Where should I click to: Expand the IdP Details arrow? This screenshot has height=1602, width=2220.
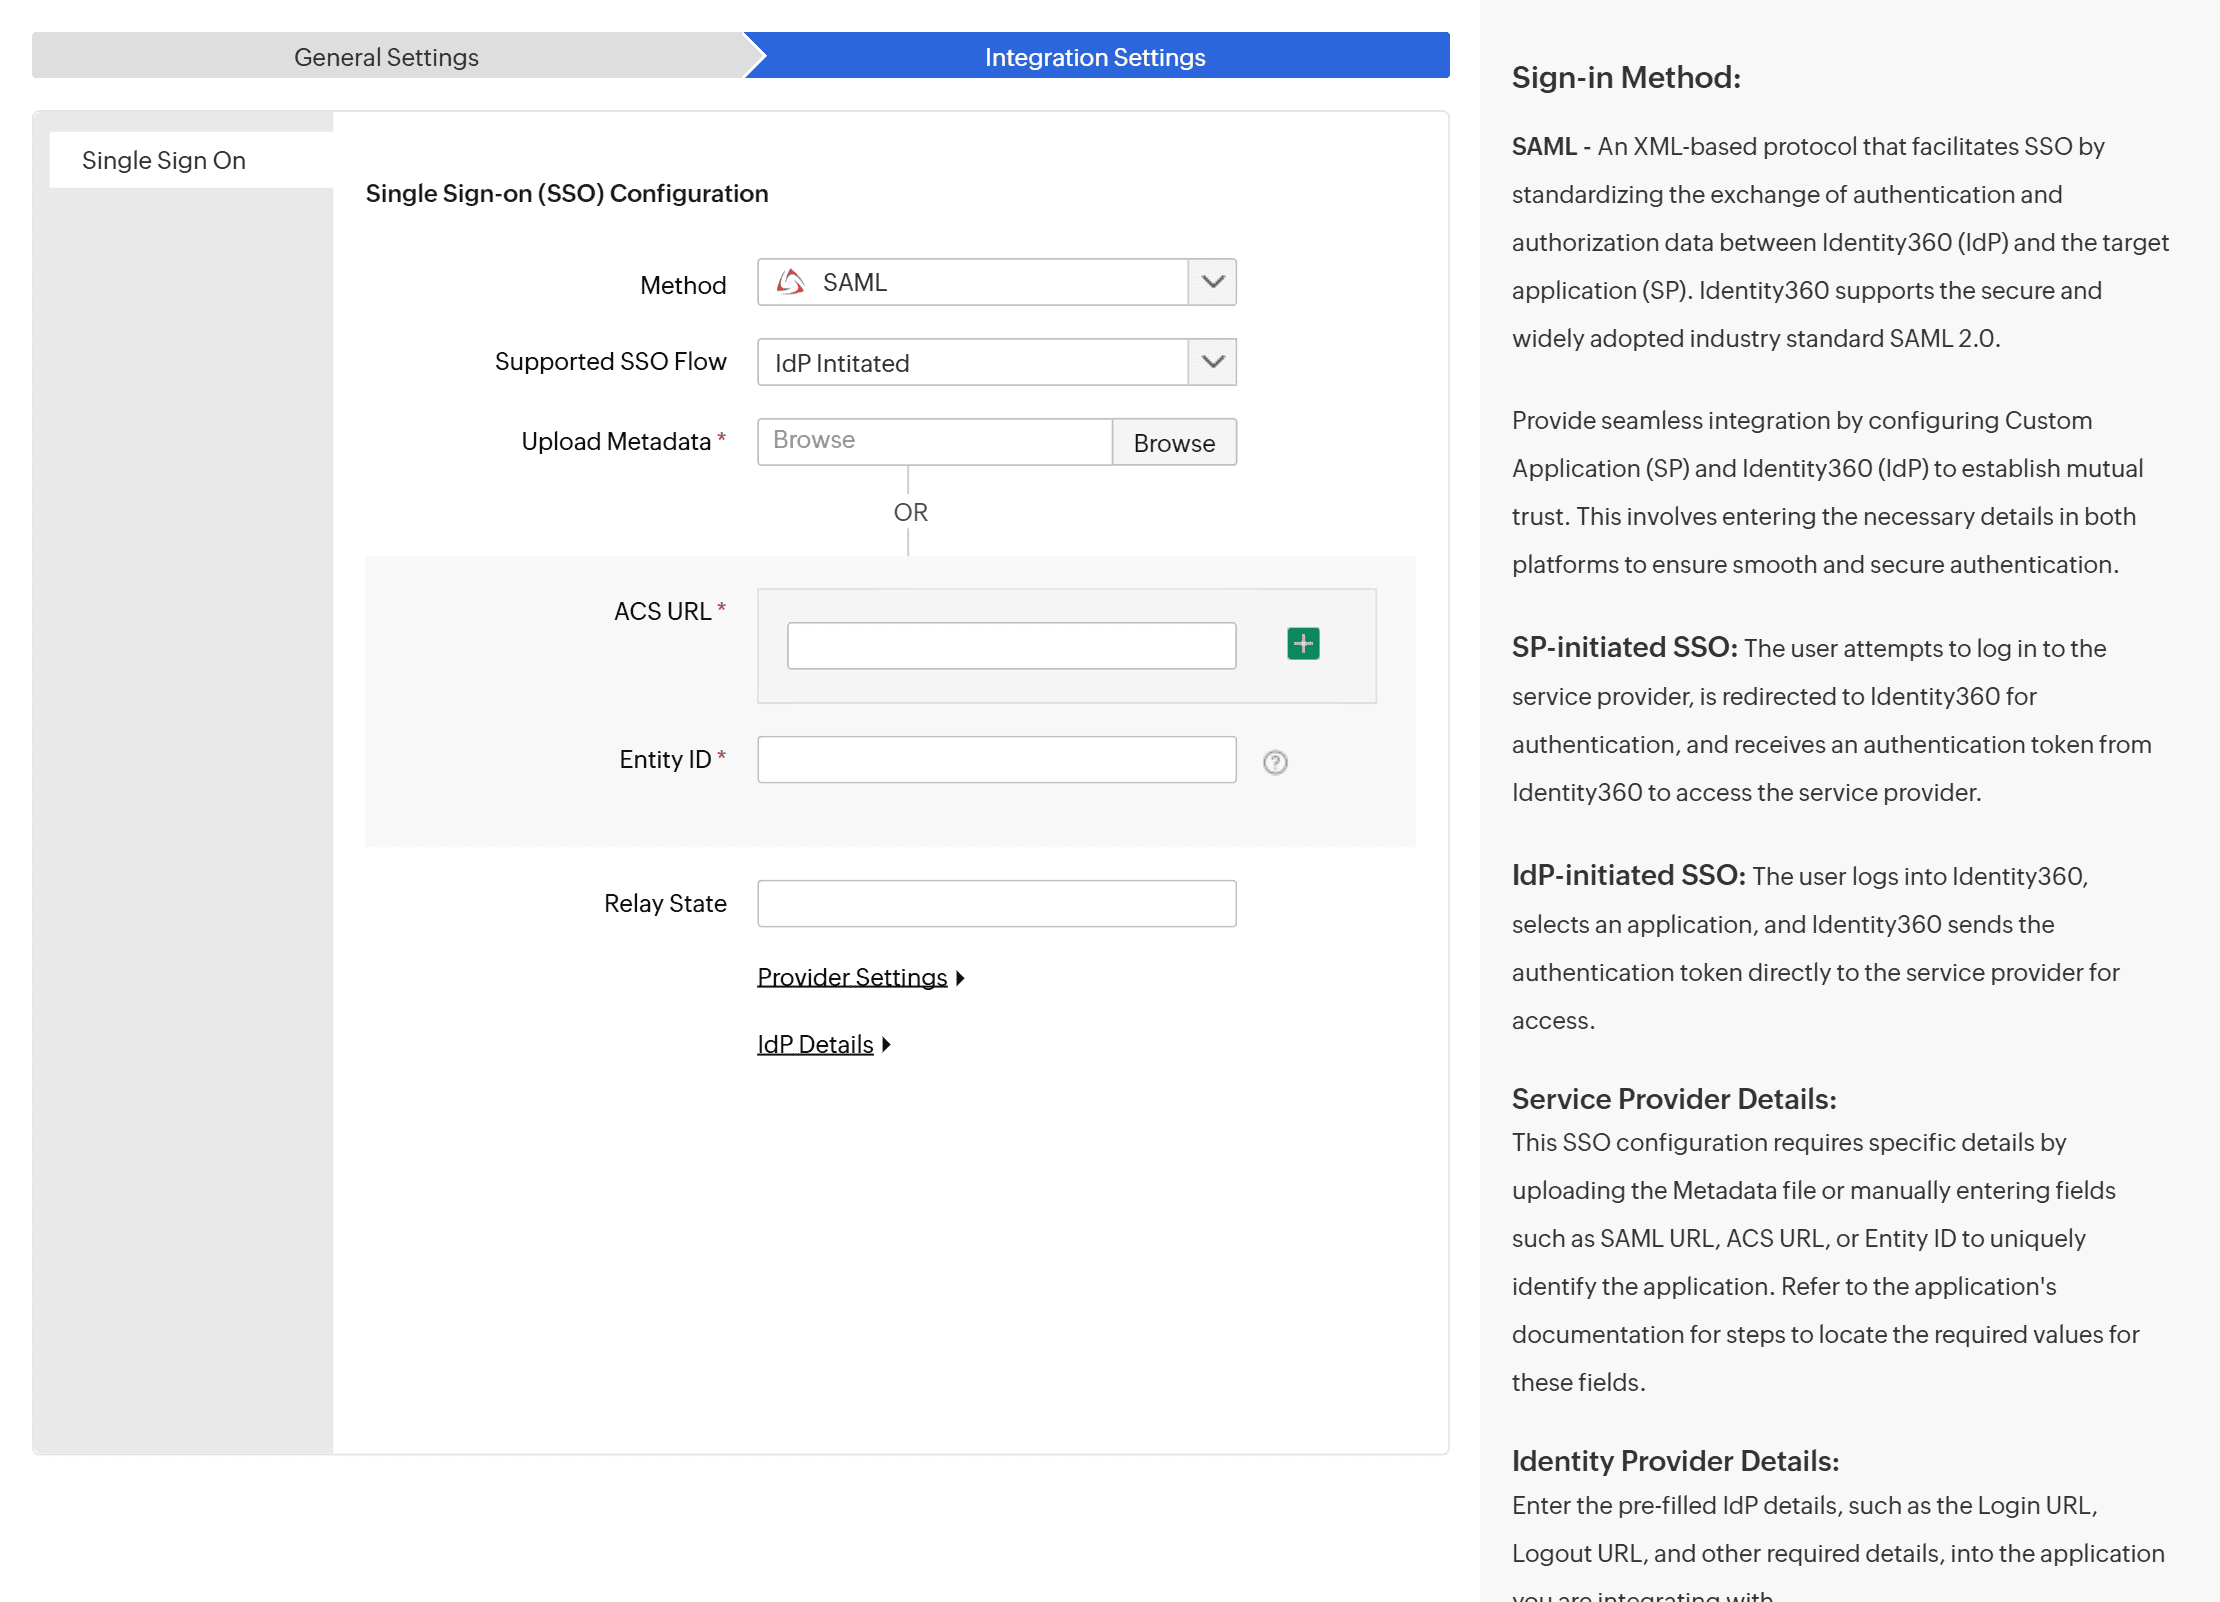coord(886,1045)
